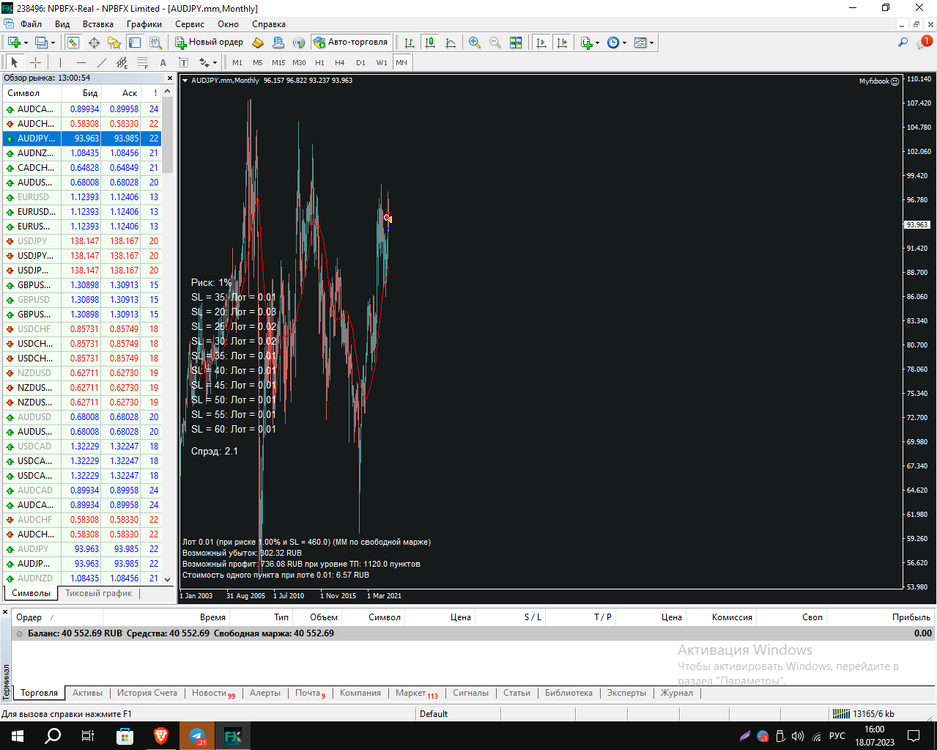Open the Графики menu
937x750 pixels.
point(144,25)
